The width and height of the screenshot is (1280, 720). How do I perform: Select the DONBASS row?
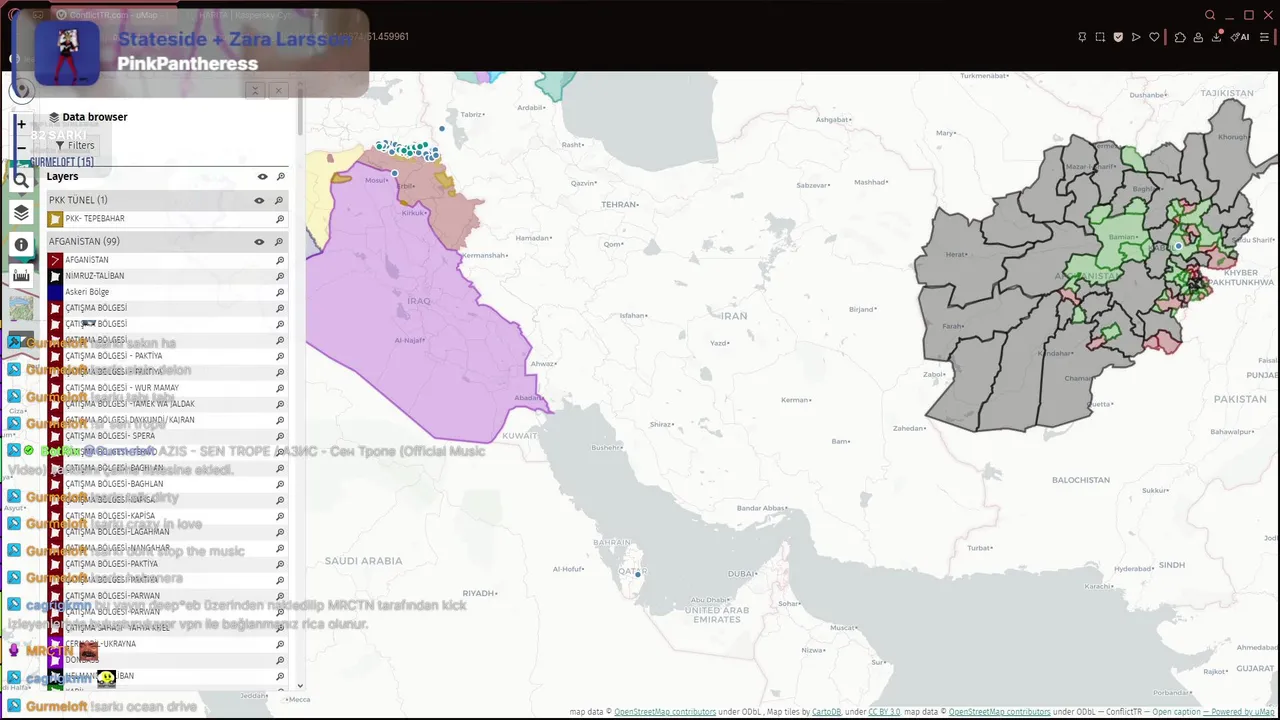(x=167, y=660)
